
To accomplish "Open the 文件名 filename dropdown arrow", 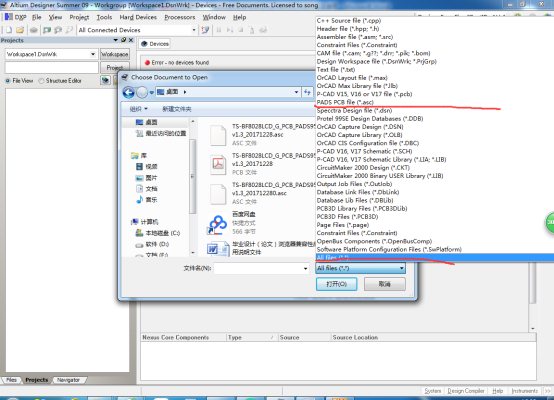I will click(305, 269).
